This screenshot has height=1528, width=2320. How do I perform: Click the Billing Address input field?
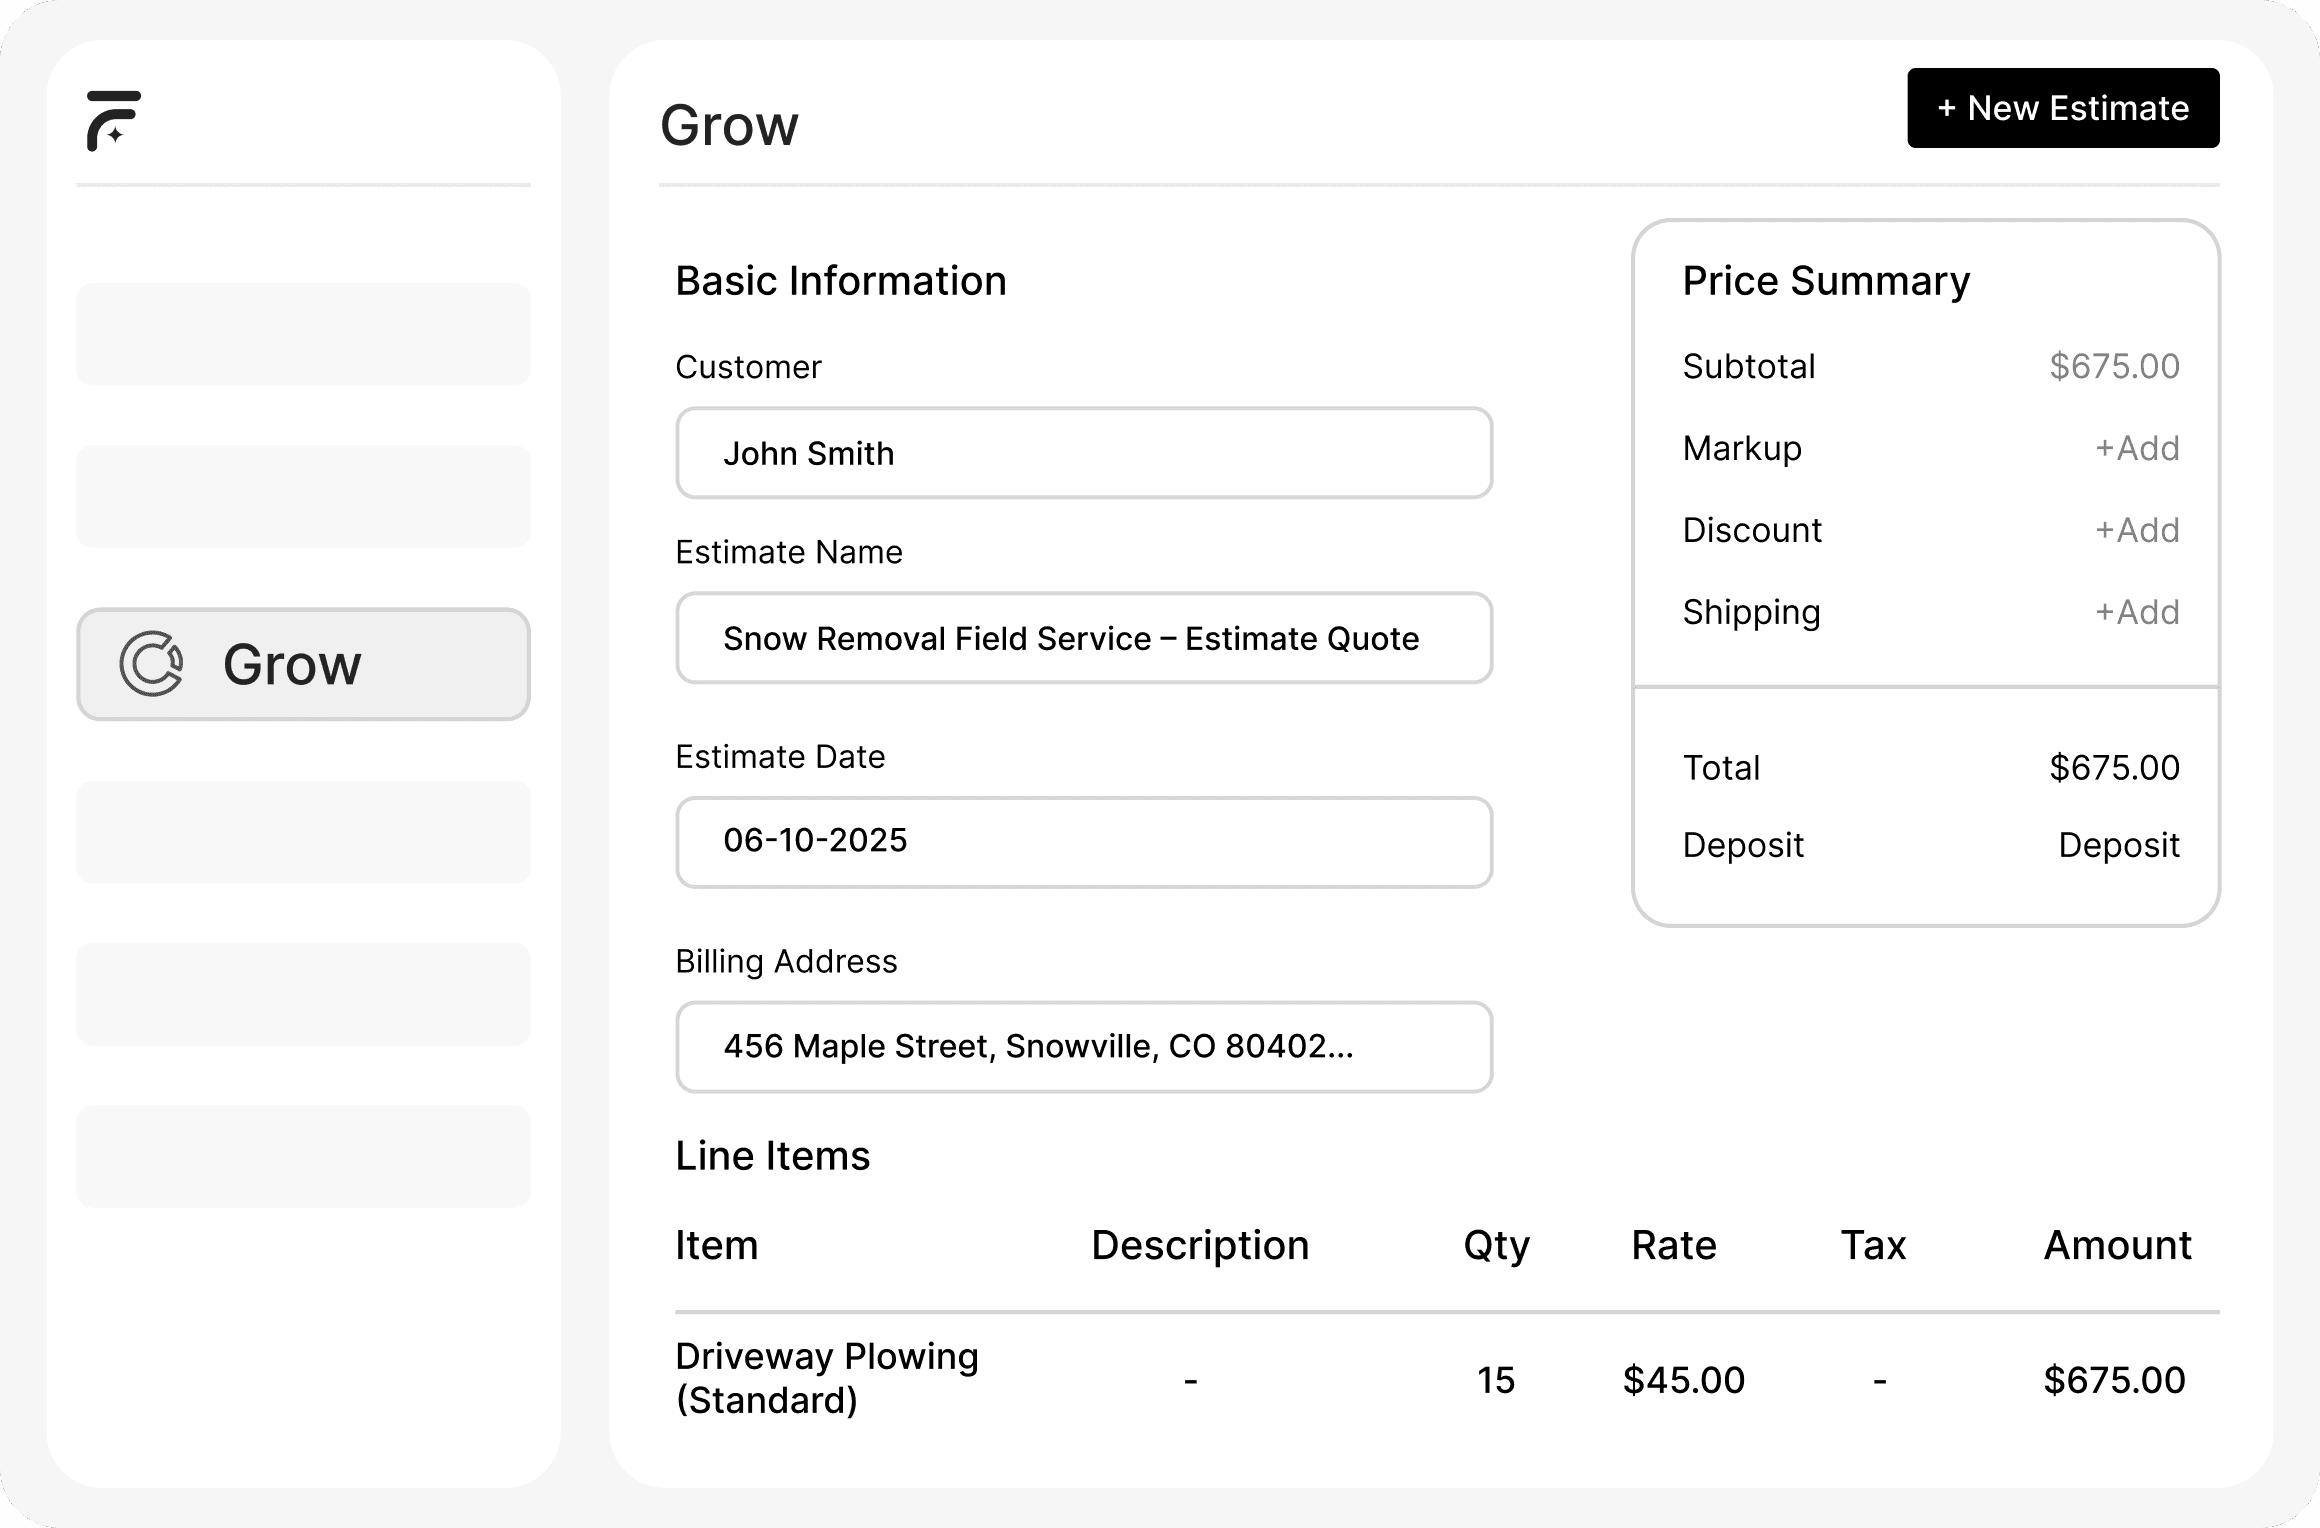(1083, 1046)
